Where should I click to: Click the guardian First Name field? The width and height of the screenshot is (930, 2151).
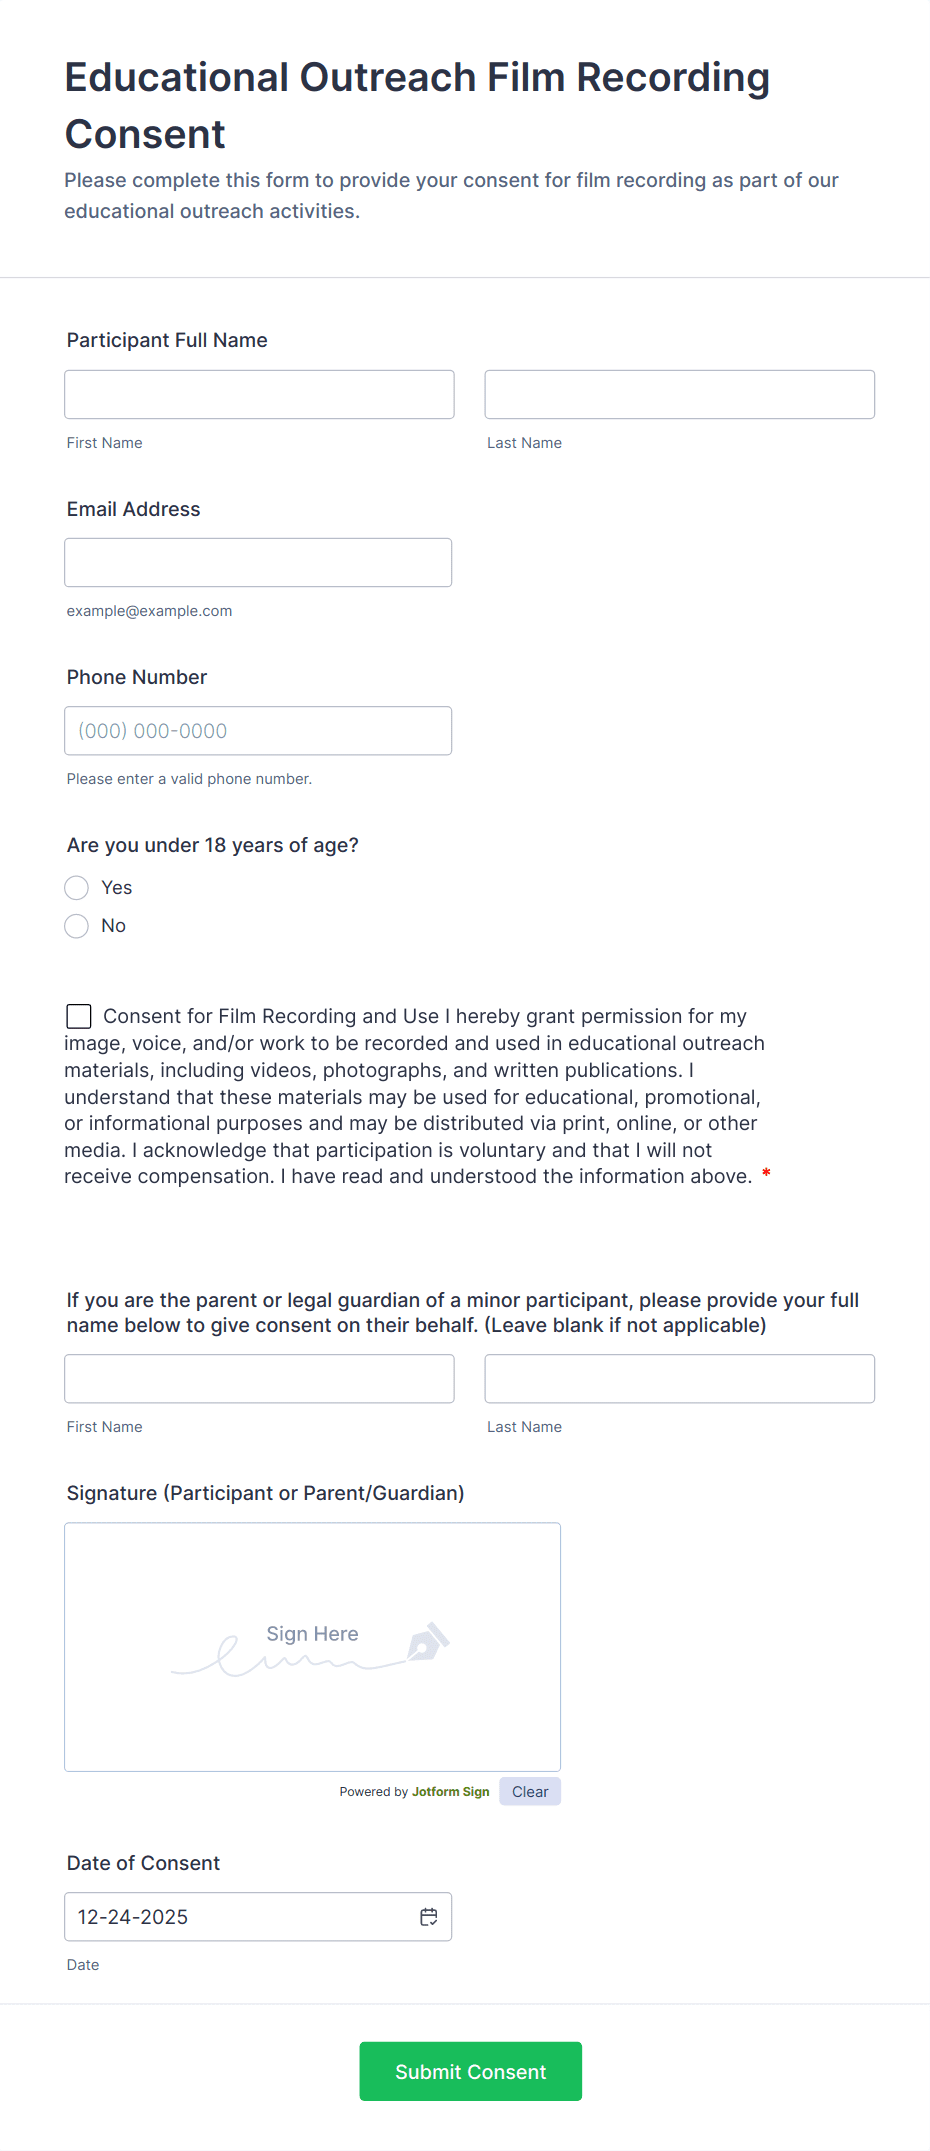click(x=259, y=1378)
